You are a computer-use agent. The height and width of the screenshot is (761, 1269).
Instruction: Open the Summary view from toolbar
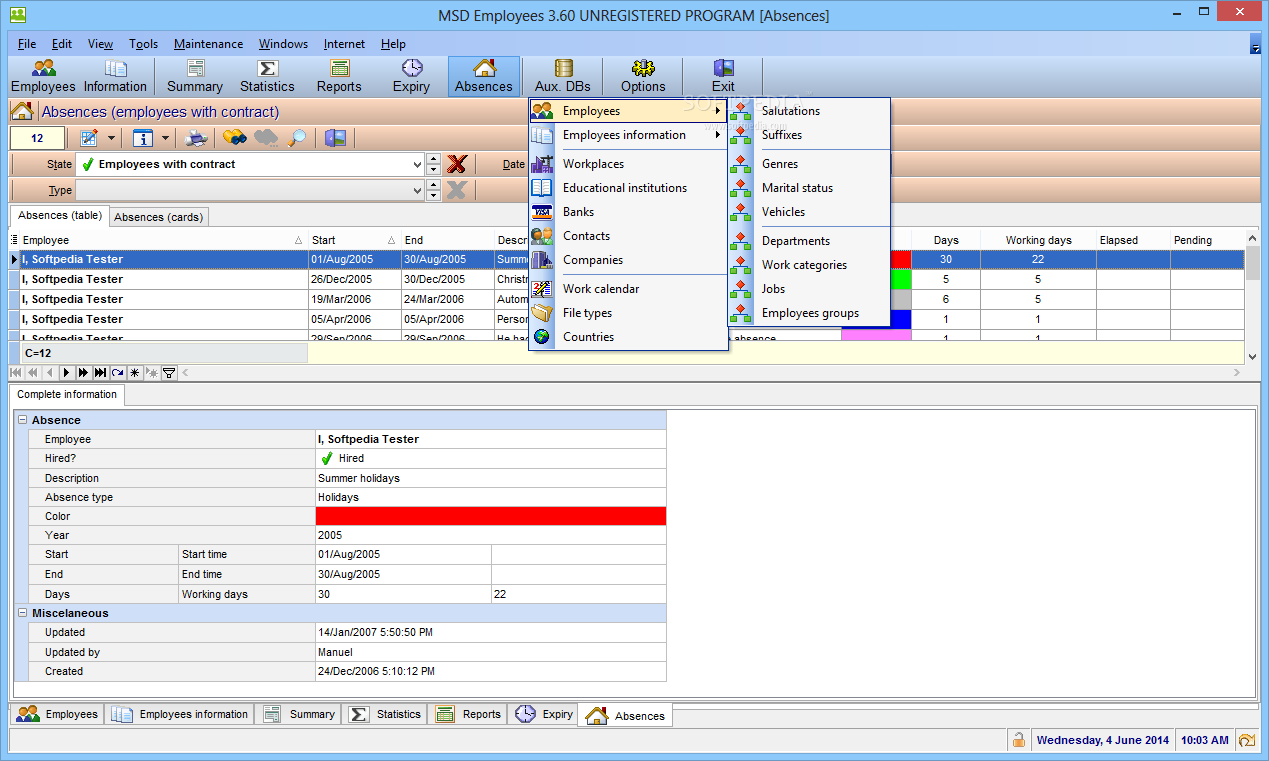(x=195, y=76)
